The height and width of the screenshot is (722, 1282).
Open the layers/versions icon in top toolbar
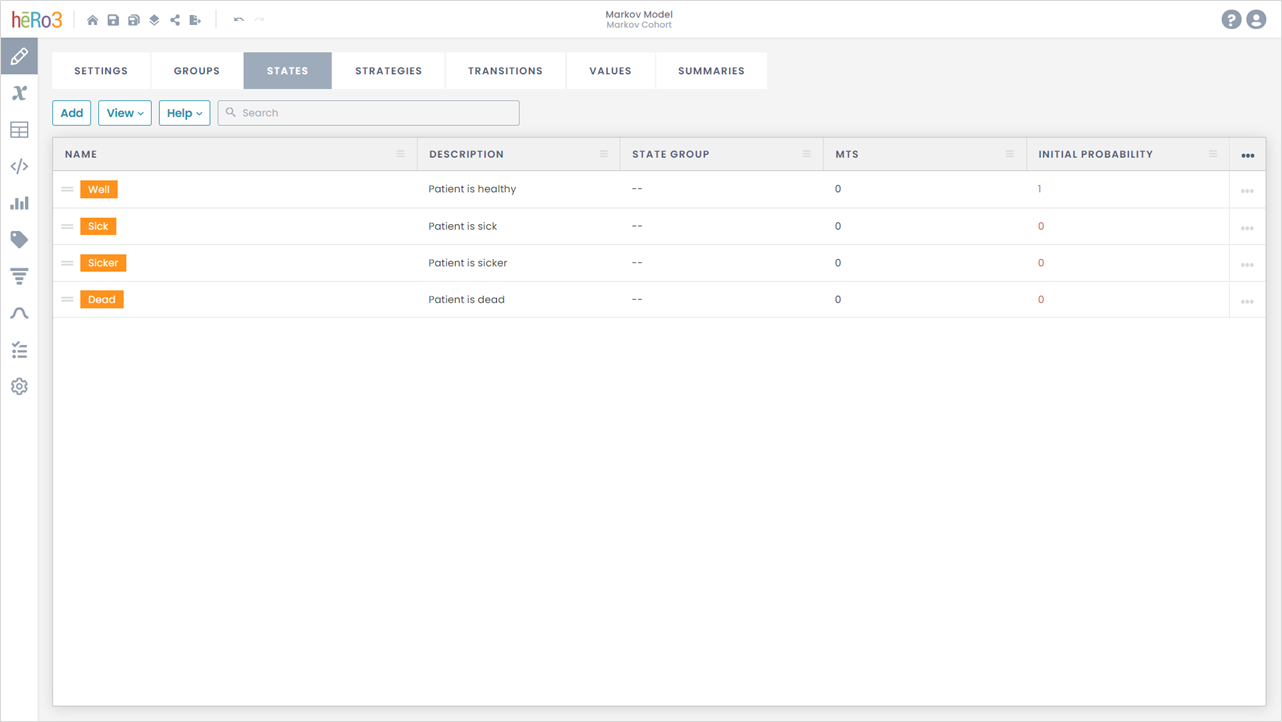pyautogui.click(x=154, y=20)
